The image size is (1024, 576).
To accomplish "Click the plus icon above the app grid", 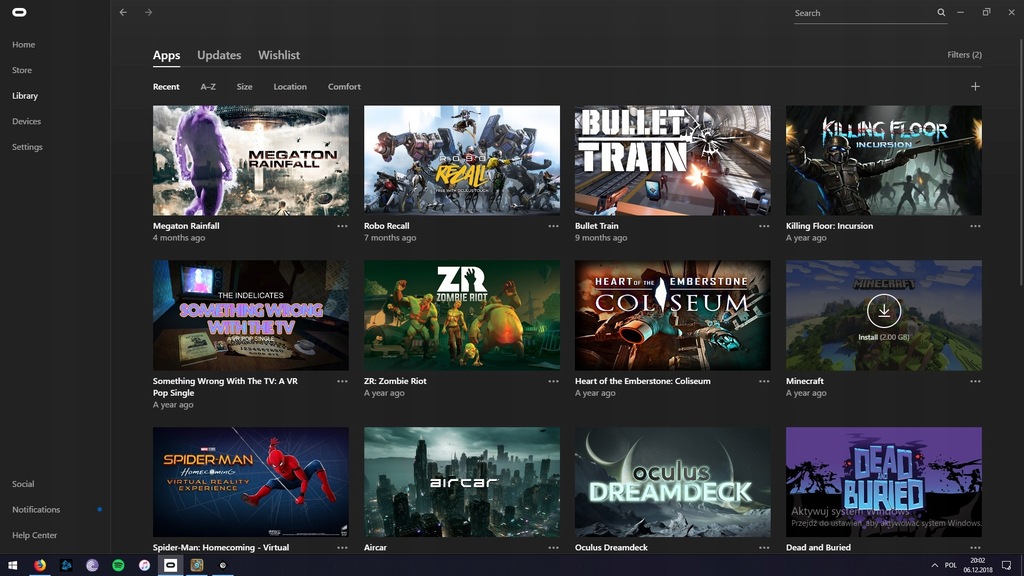I will (975, 86).
